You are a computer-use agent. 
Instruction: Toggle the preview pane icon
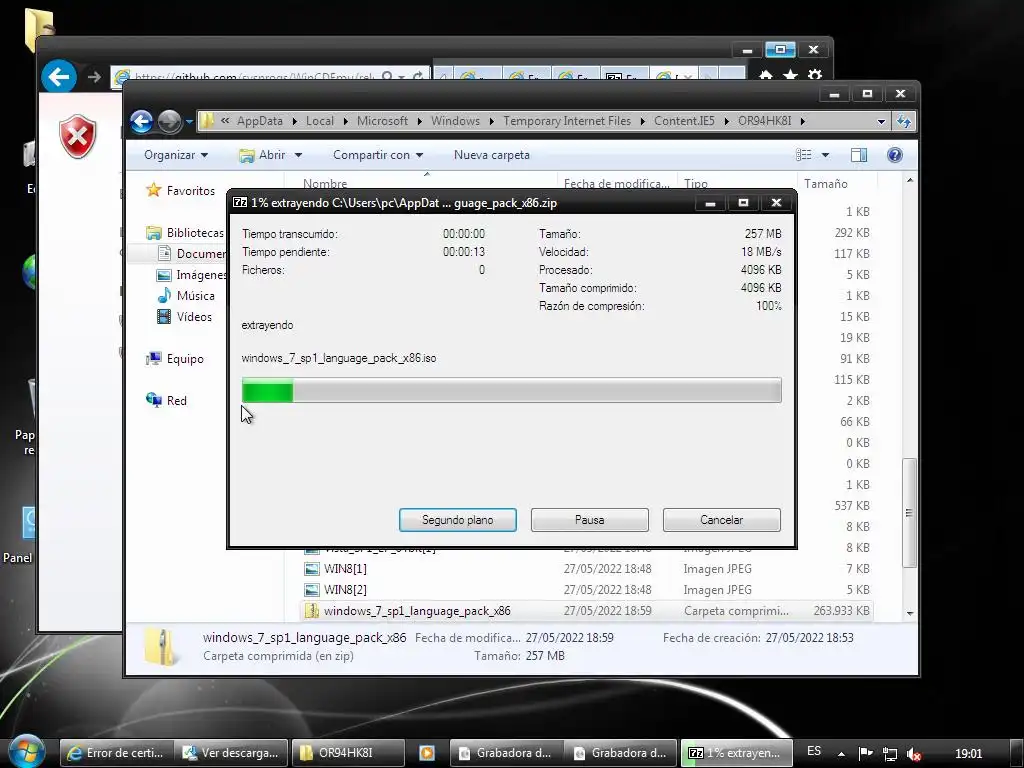click(859, 155)
